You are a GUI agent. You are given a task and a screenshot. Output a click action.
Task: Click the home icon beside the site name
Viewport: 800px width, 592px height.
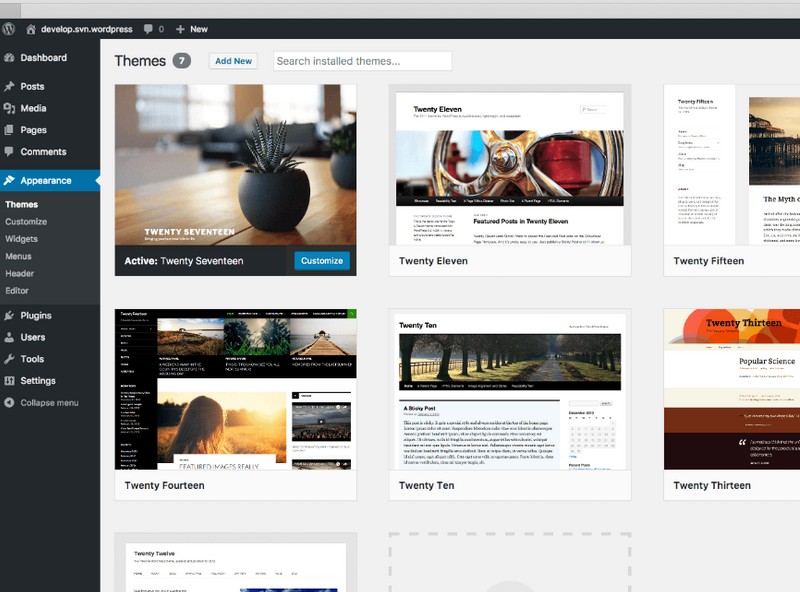point(31,29)
